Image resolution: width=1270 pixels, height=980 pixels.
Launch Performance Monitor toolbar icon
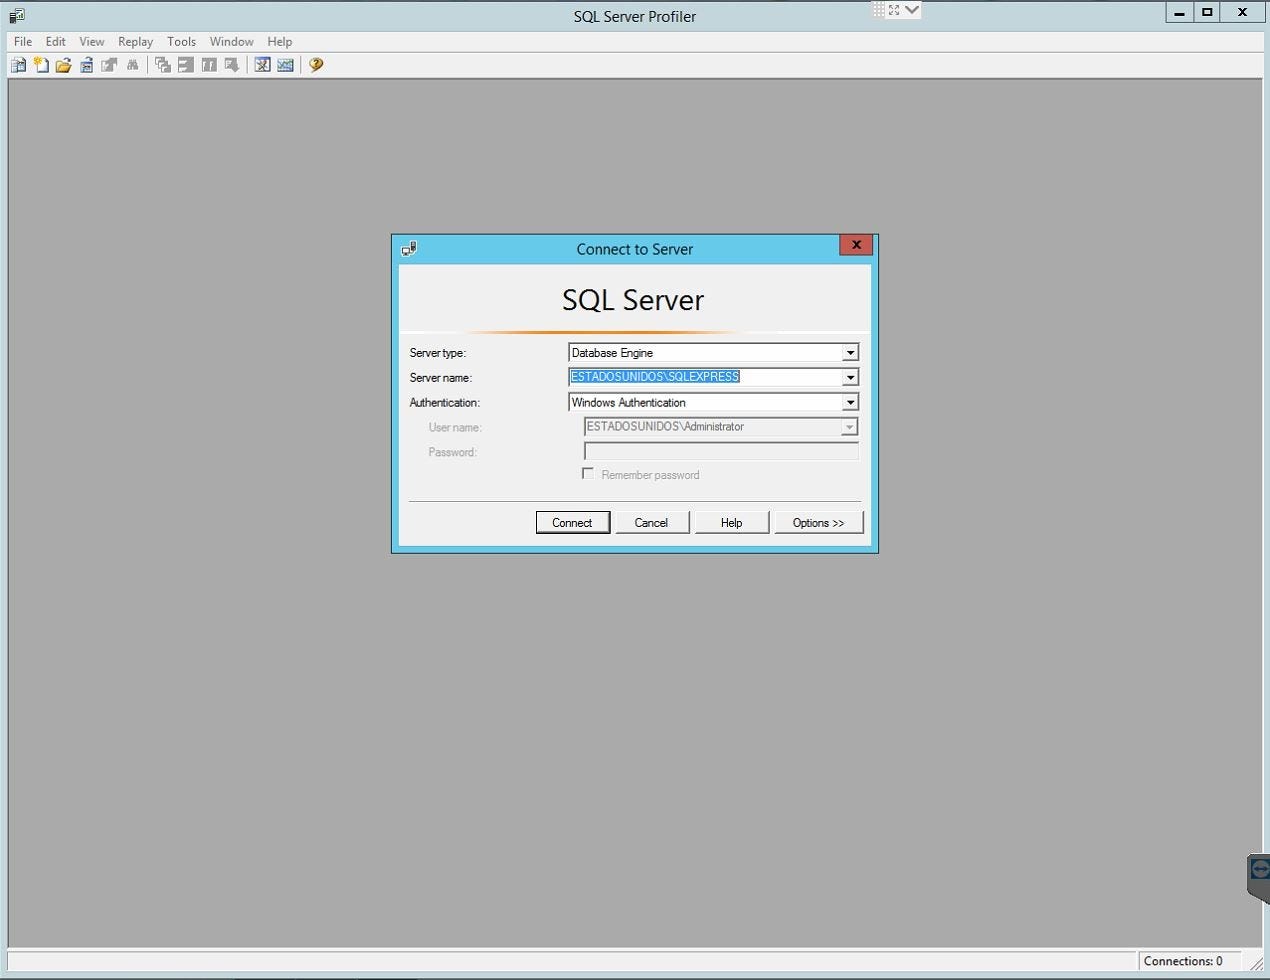(x=285, y=65)
